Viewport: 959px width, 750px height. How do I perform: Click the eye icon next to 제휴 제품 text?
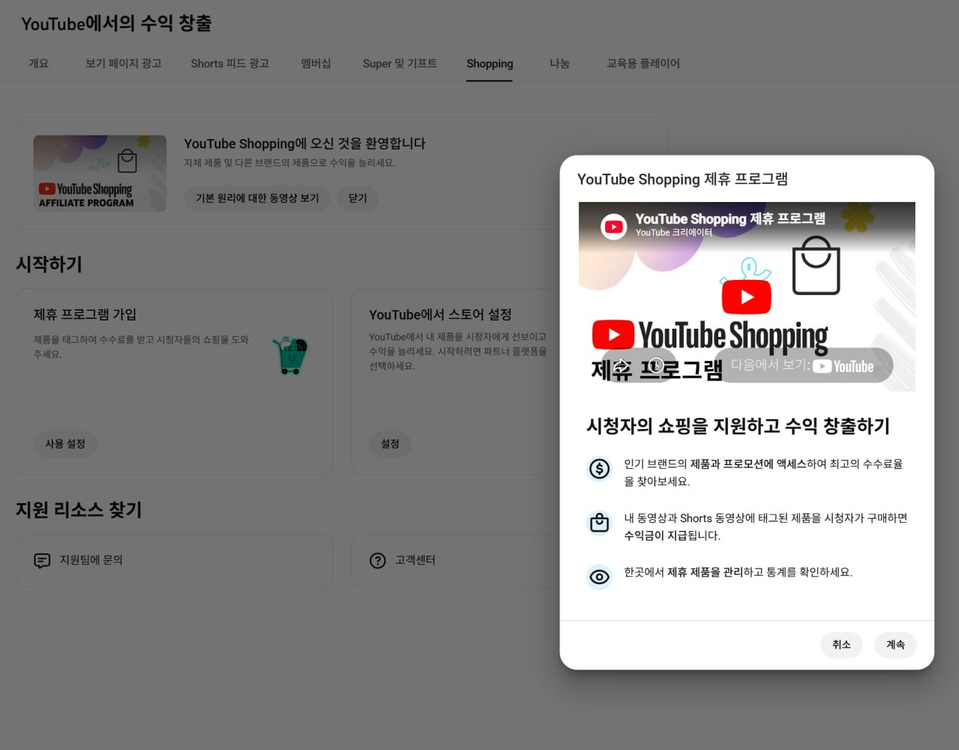point(600,576)
